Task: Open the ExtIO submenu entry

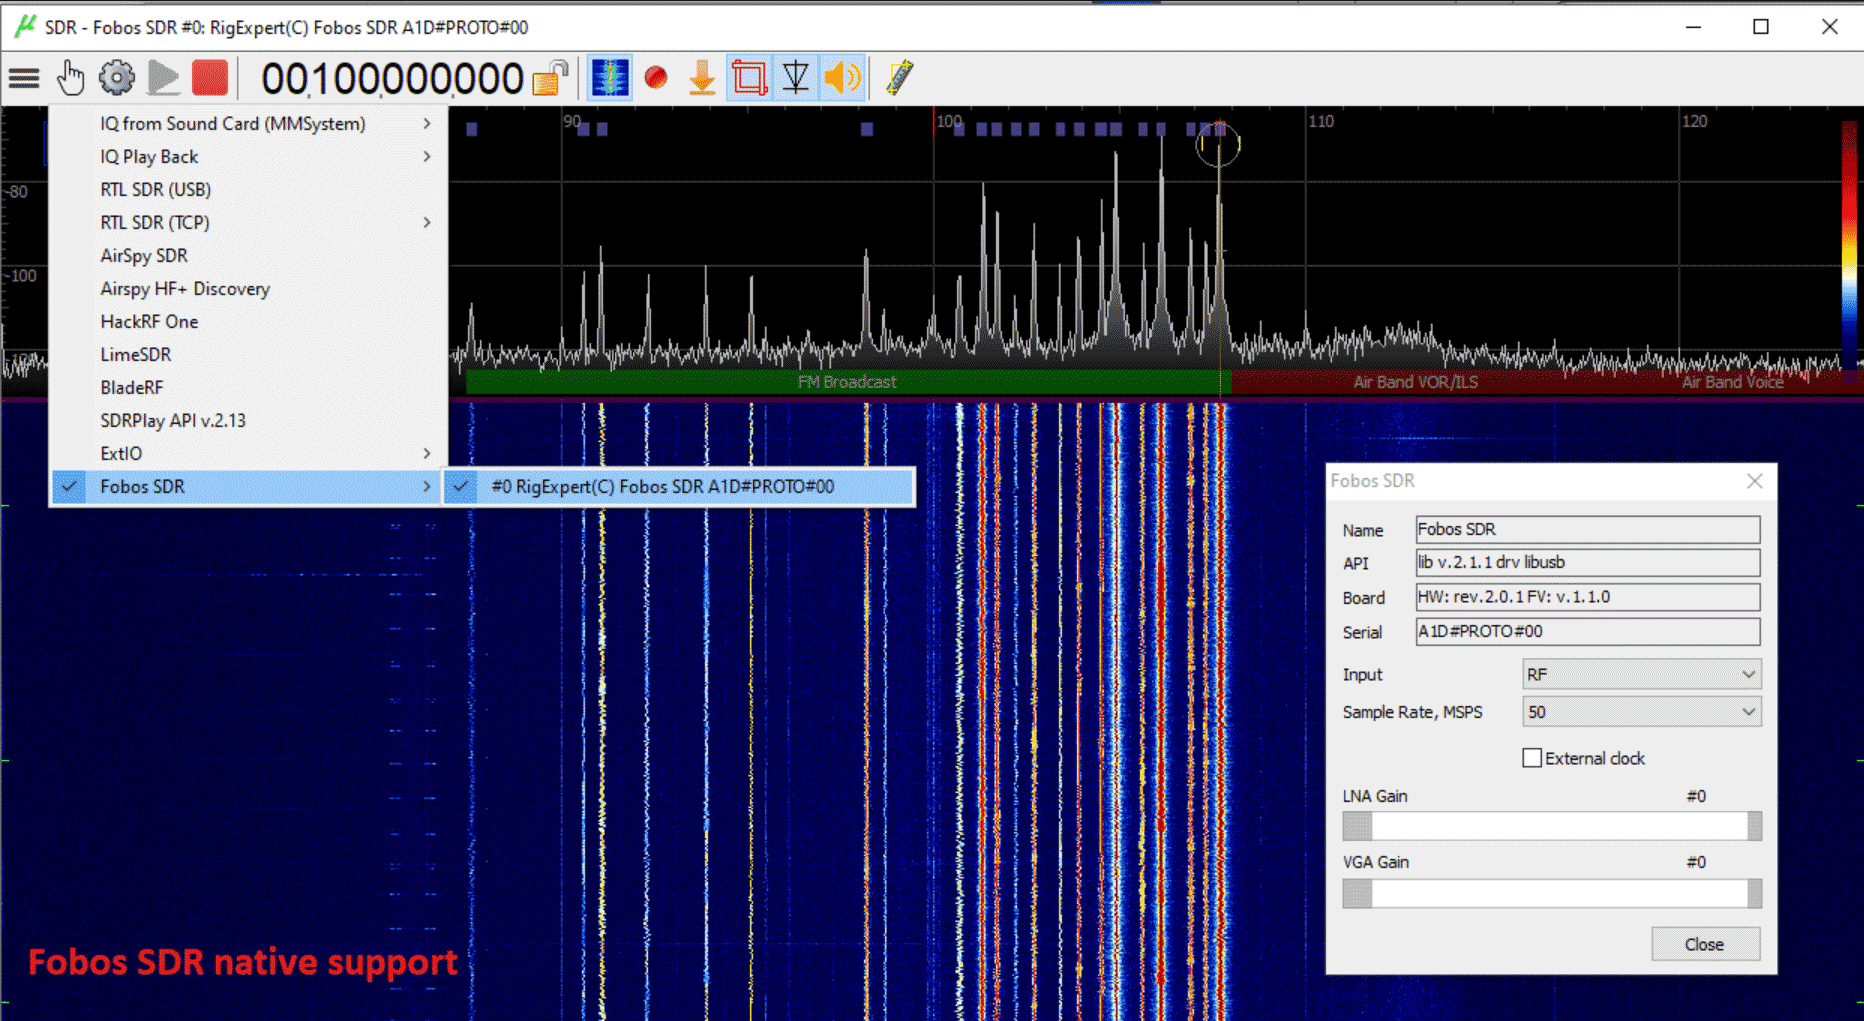Action: click(248, 454)
